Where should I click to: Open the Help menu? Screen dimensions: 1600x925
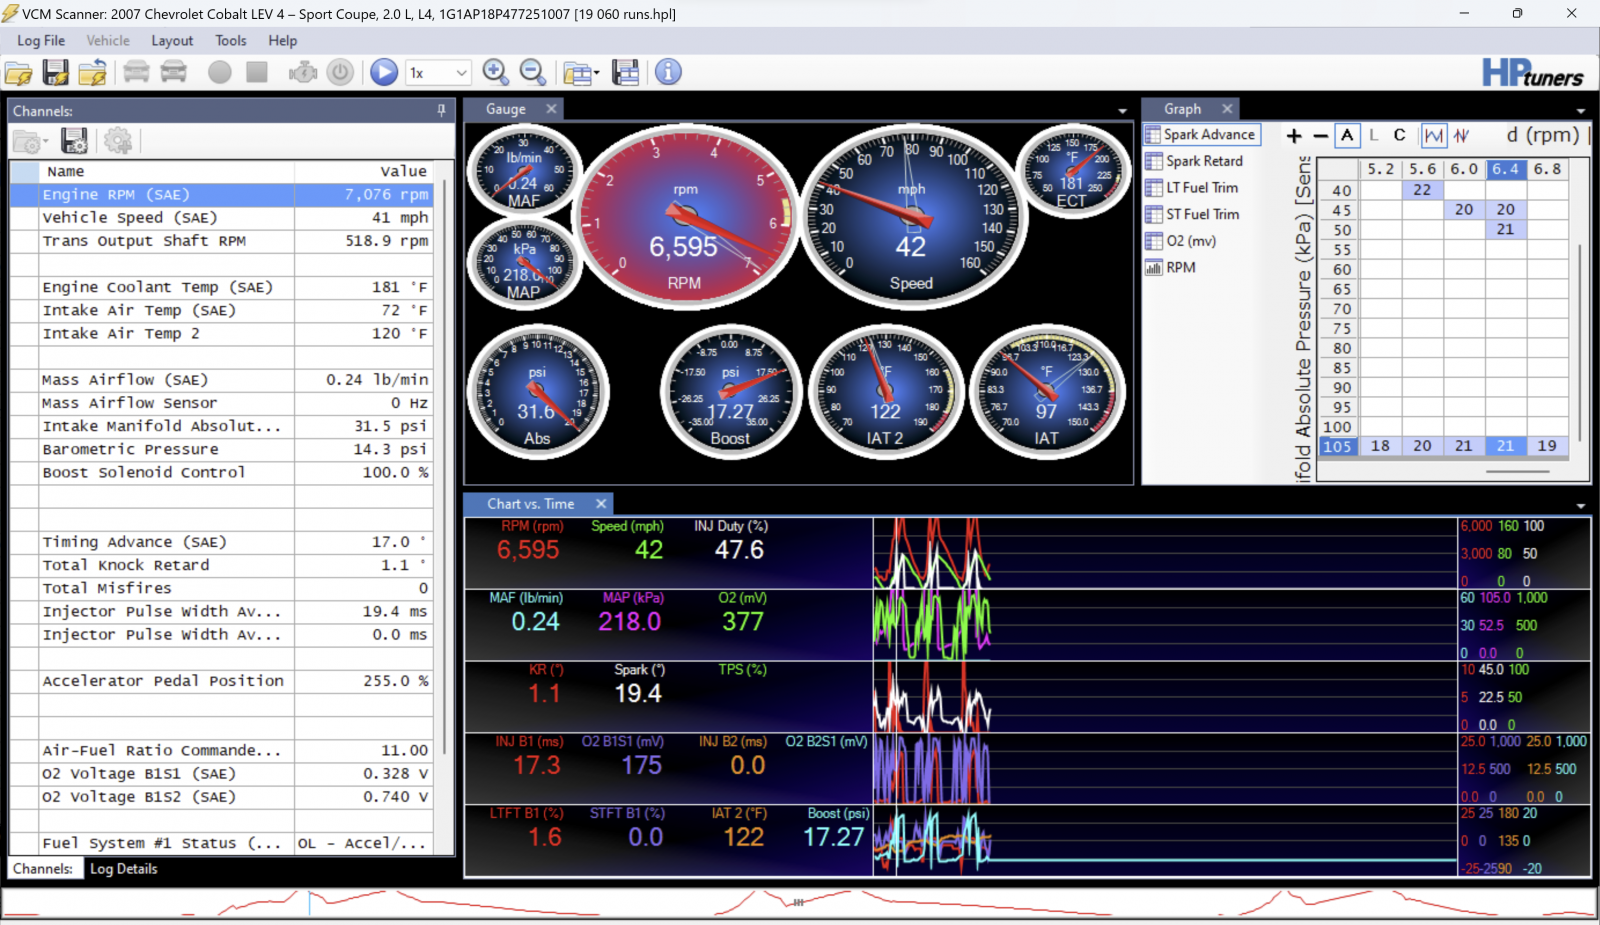pos(283,41)
